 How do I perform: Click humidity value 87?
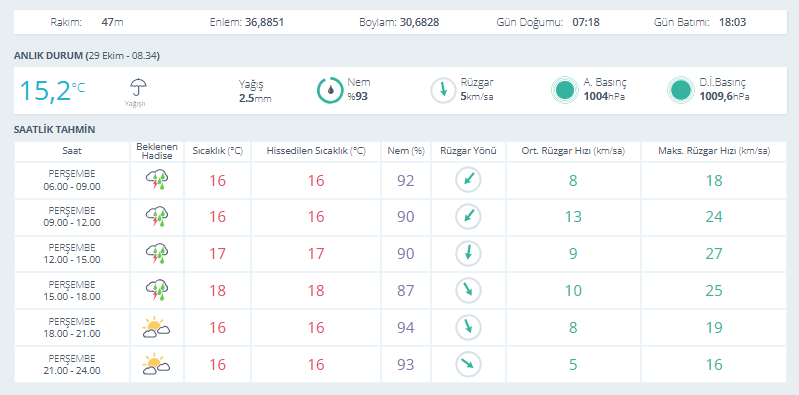click(406, 291)
